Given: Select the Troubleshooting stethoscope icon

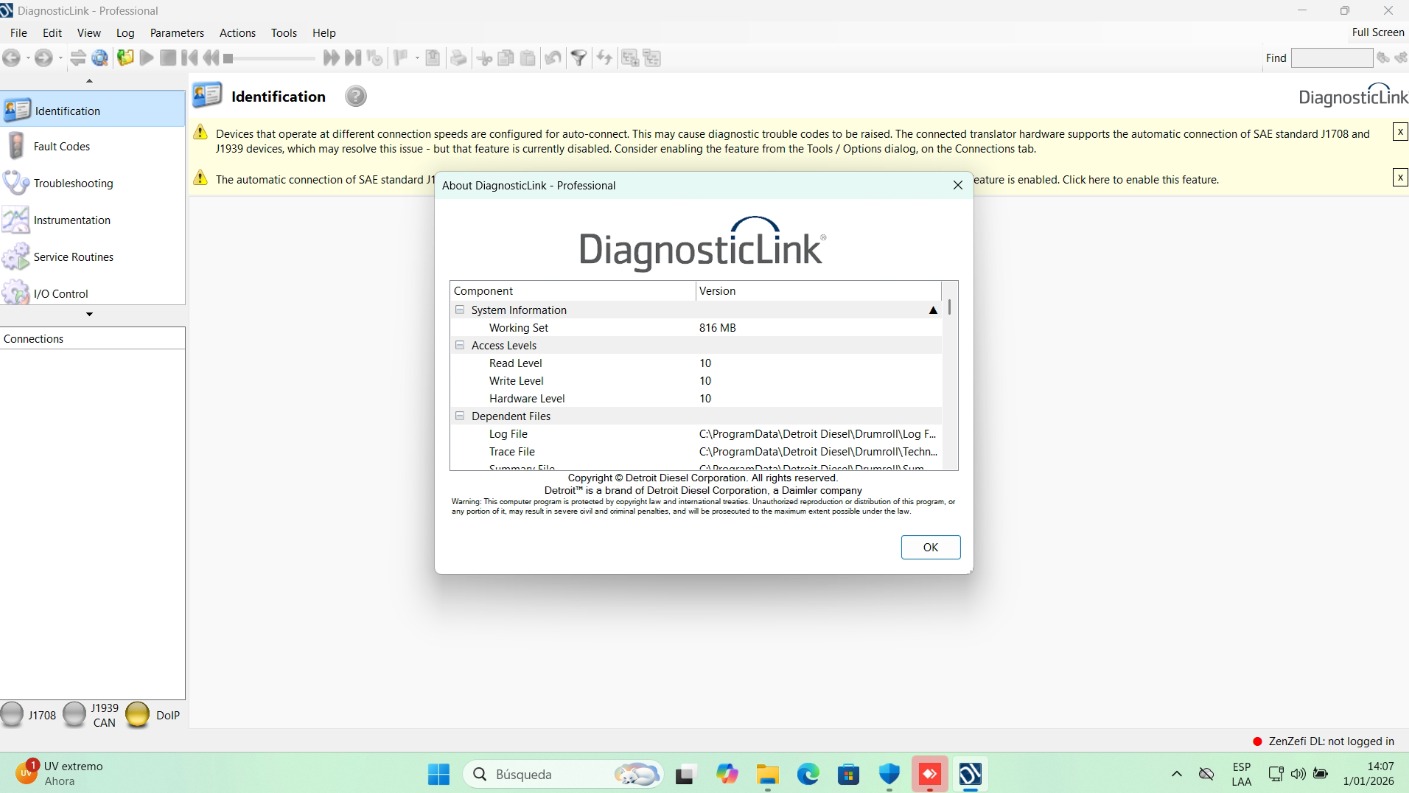Looking at the screenshot, I should [16, 183].
